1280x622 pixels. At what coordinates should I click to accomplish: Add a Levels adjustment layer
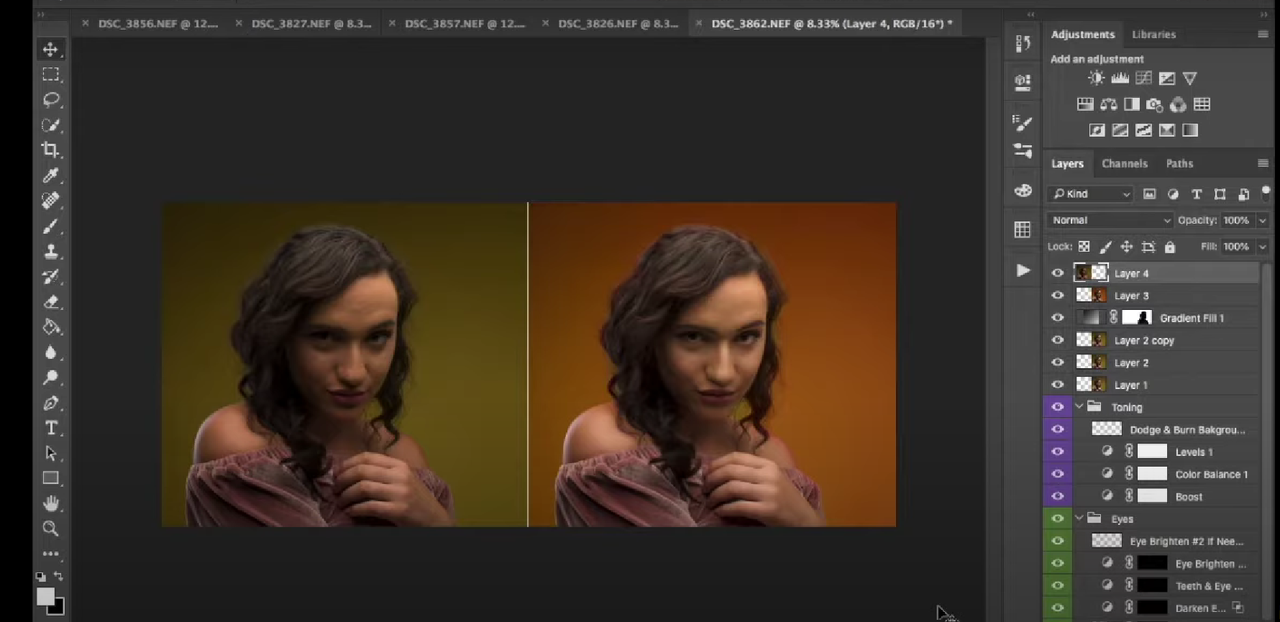click(x=1120, y=78)
